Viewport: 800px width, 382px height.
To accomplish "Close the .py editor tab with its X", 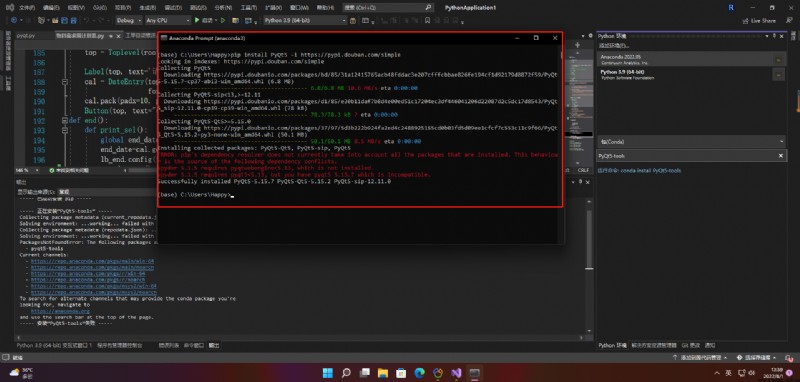I will click(118, 36).
